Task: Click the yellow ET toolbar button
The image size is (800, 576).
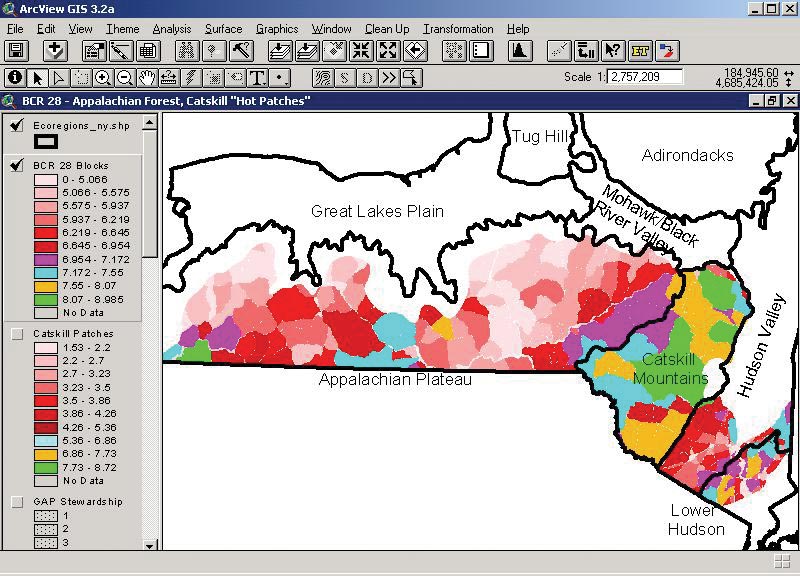Action: pos(640,51)
